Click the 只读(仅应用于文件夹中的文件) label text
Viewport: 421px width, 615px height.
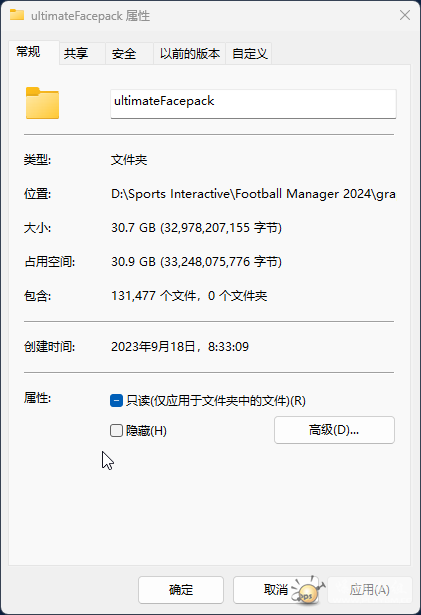pos(216,400)
